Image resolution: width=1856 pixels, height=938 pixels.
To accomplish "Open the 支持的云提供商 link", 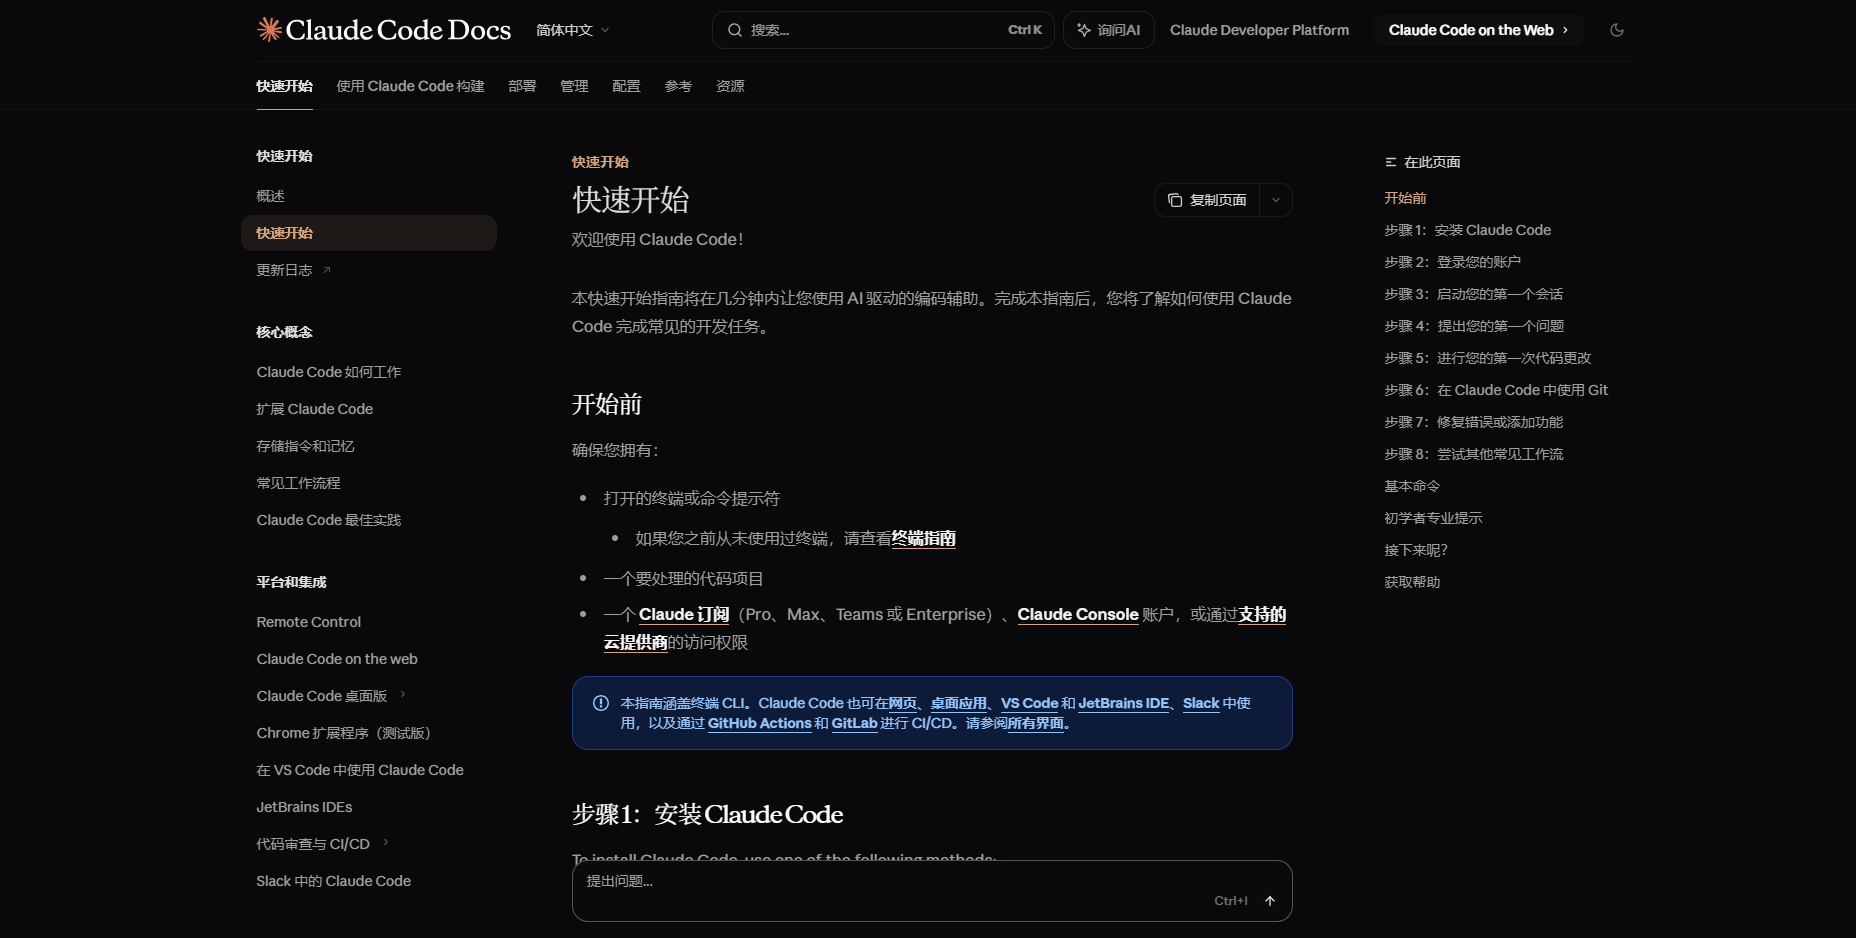I will tap(1262, 615).
